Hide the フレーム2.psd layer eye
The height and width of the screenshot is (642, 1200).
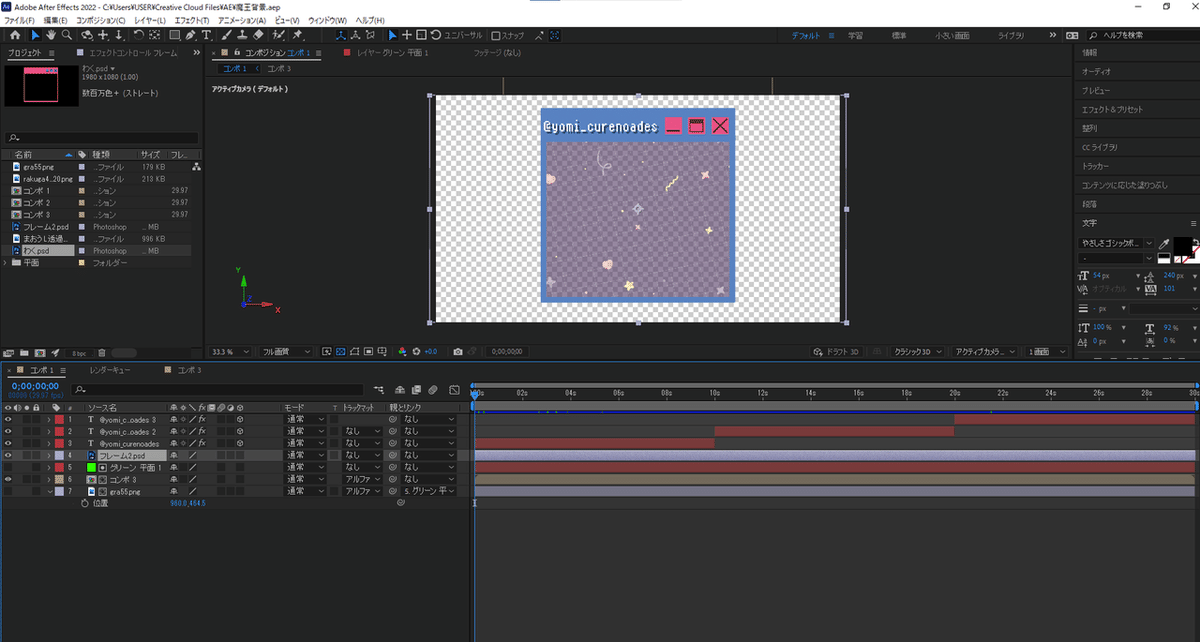click(x=8, y=455)
